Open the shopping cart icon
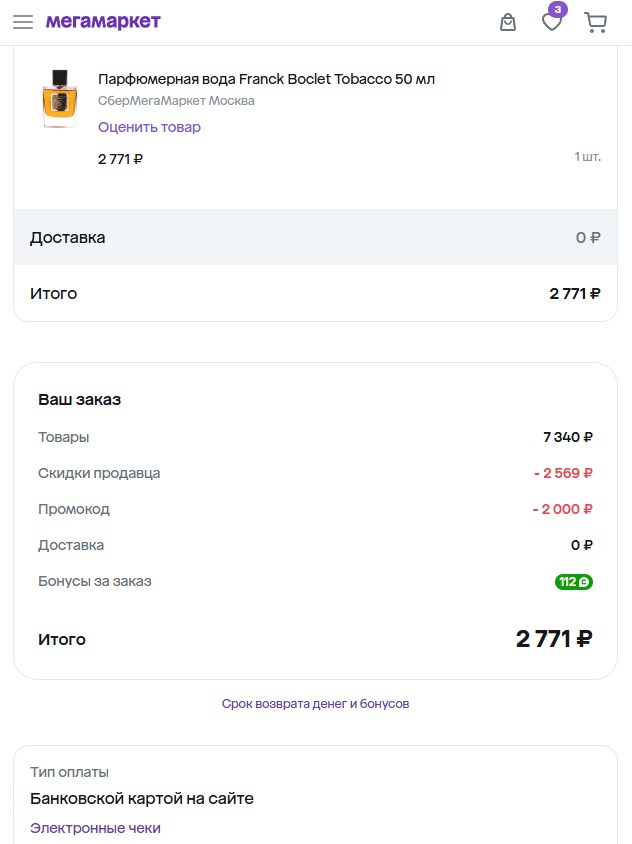Viewport: 632px width, 844px height. [x=596, y=22]
